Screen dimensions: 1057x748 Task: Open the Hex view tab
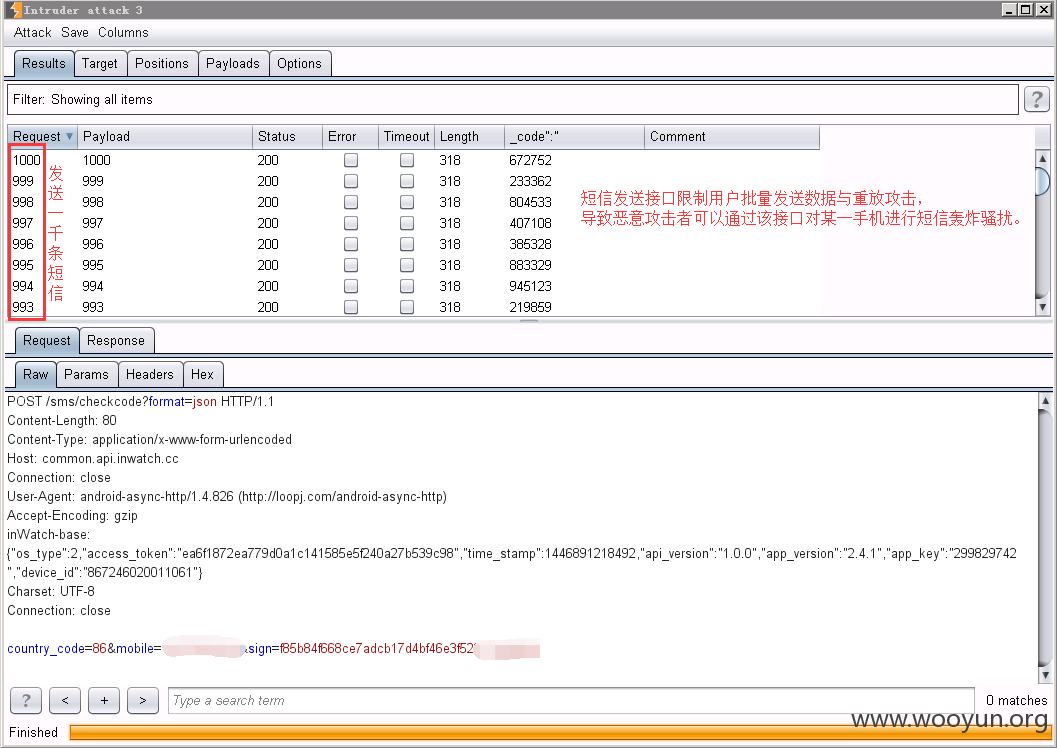tap(202, 374)
